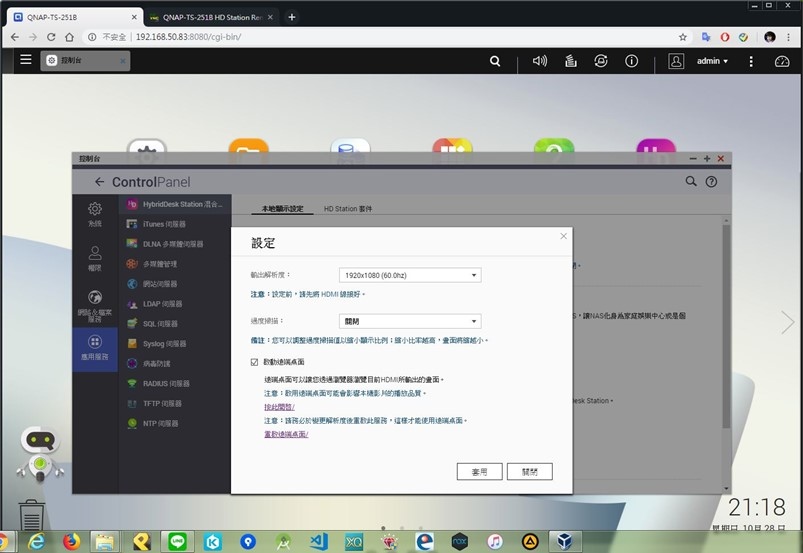Switch to HD Station Remote browser tab

point(212,17)
